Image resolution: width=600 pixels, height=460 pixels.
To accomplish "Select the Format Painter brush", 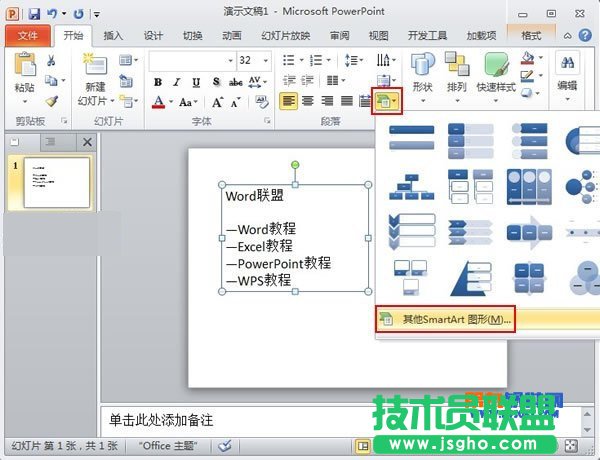I will pyautogui.click(x=52, y=101).
